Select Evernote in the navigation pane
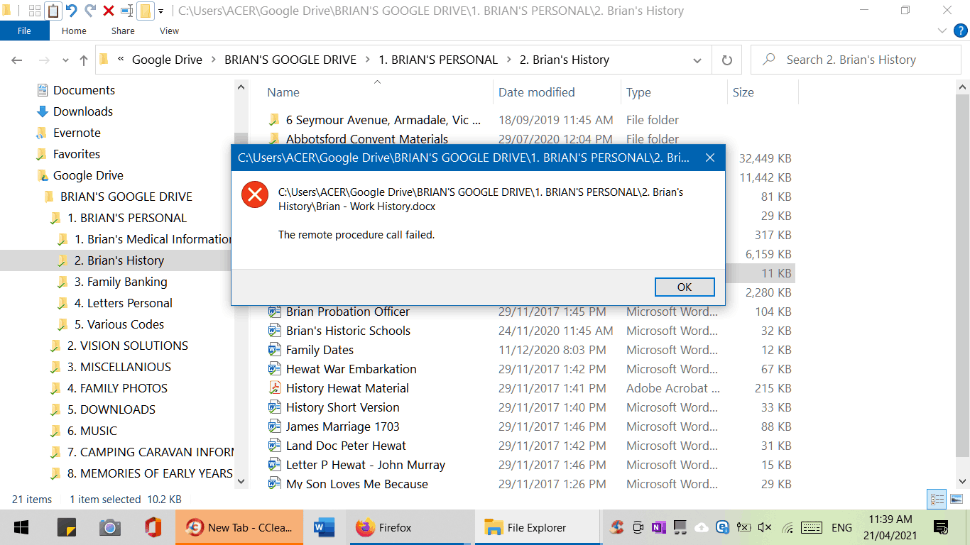Image resolution: width=970 pixels, height=545 pixels. (x=76, y=133)
